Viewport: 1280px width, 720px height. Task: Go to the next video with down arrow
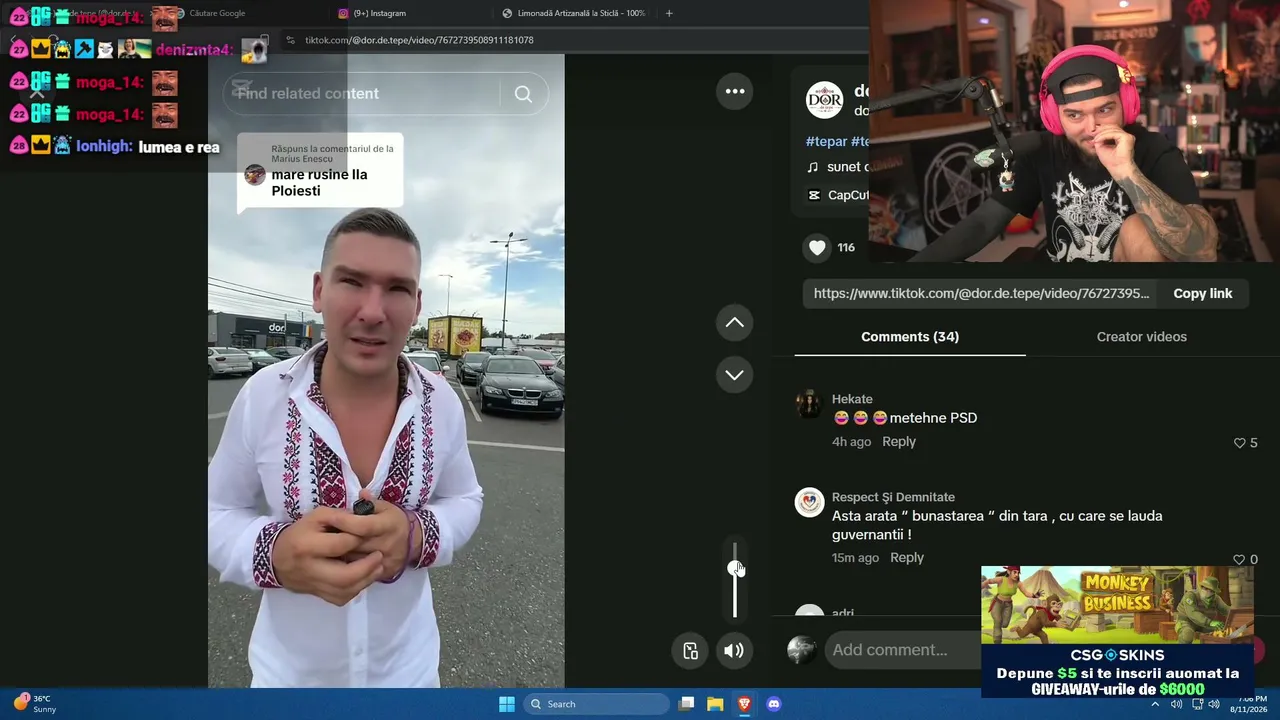735,375
